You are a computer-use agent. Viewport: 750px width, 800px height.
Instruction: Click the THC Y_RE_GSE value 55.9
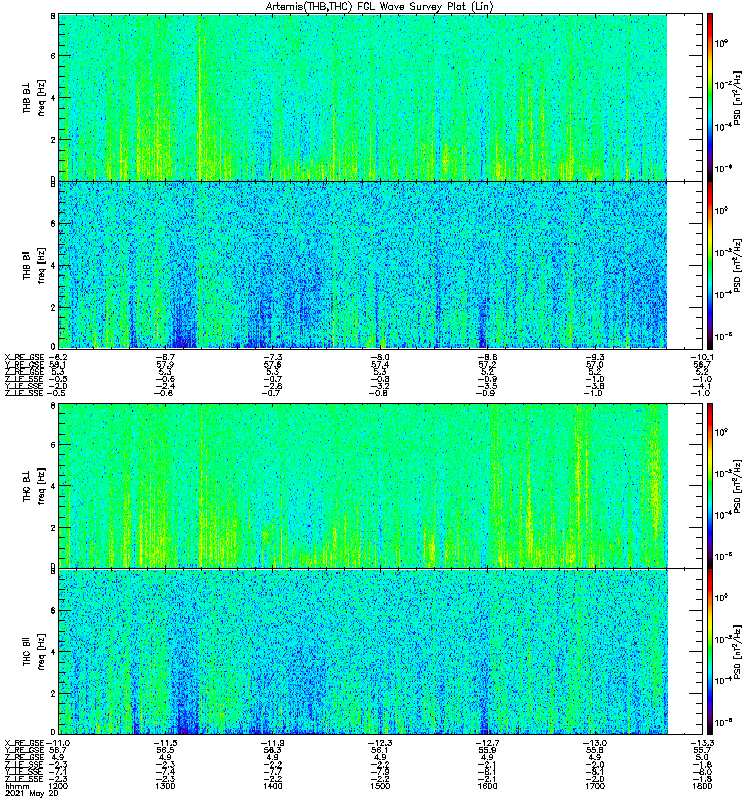pyautogui.click(x=487, y=751)
